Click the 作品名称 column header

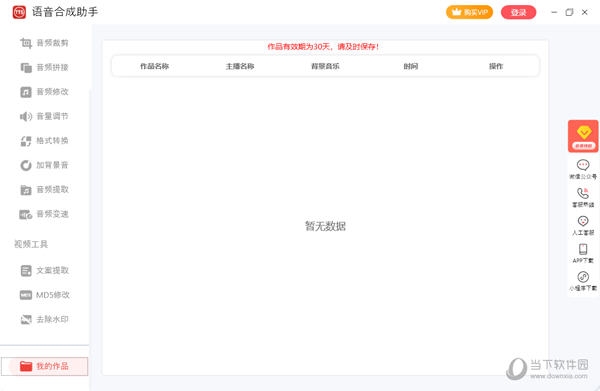(x=155, y=66)
